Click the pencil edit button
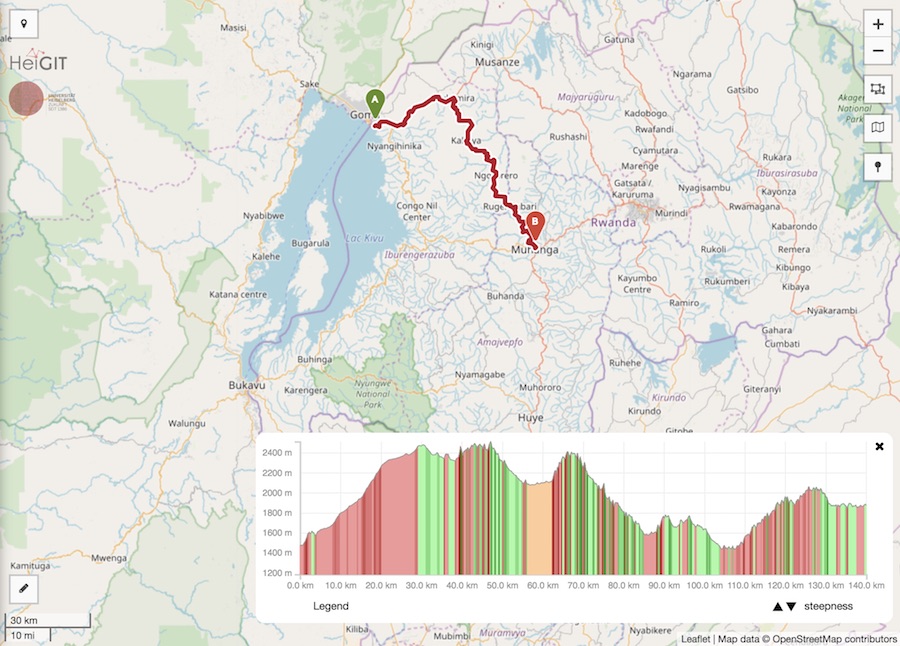 click(23, 589)
